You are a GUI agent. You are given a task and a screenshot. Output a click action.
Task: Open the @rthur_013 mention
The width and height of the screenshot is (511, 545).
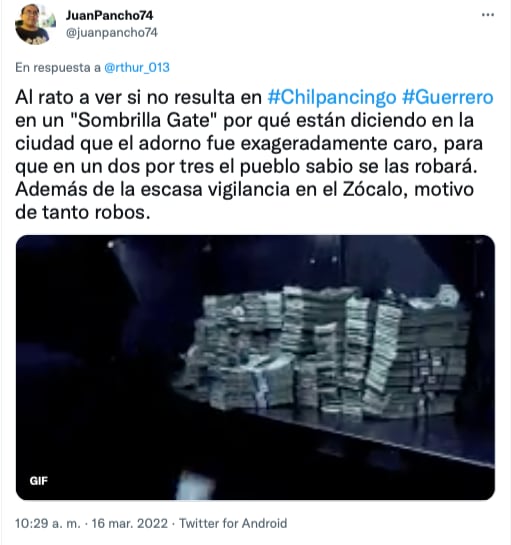coord(137,67)
